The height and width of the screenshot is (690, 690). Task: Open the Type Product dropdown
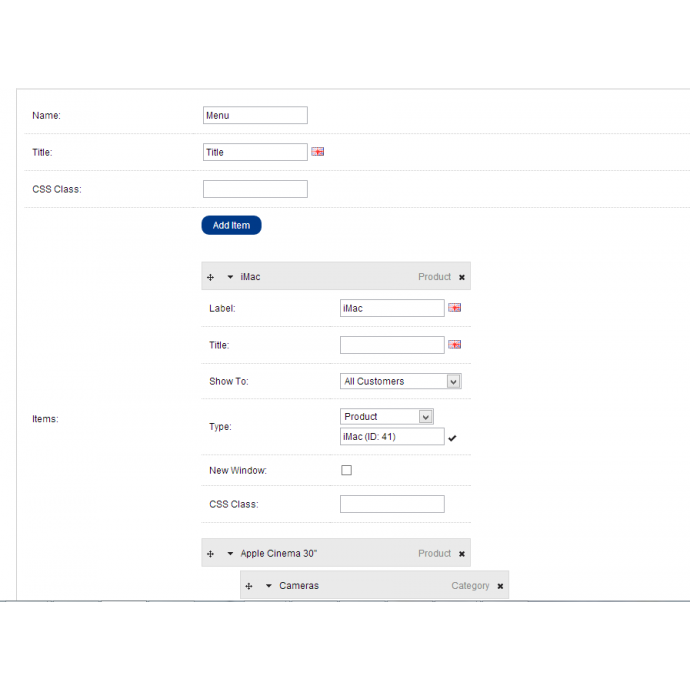tap(387, 416)
